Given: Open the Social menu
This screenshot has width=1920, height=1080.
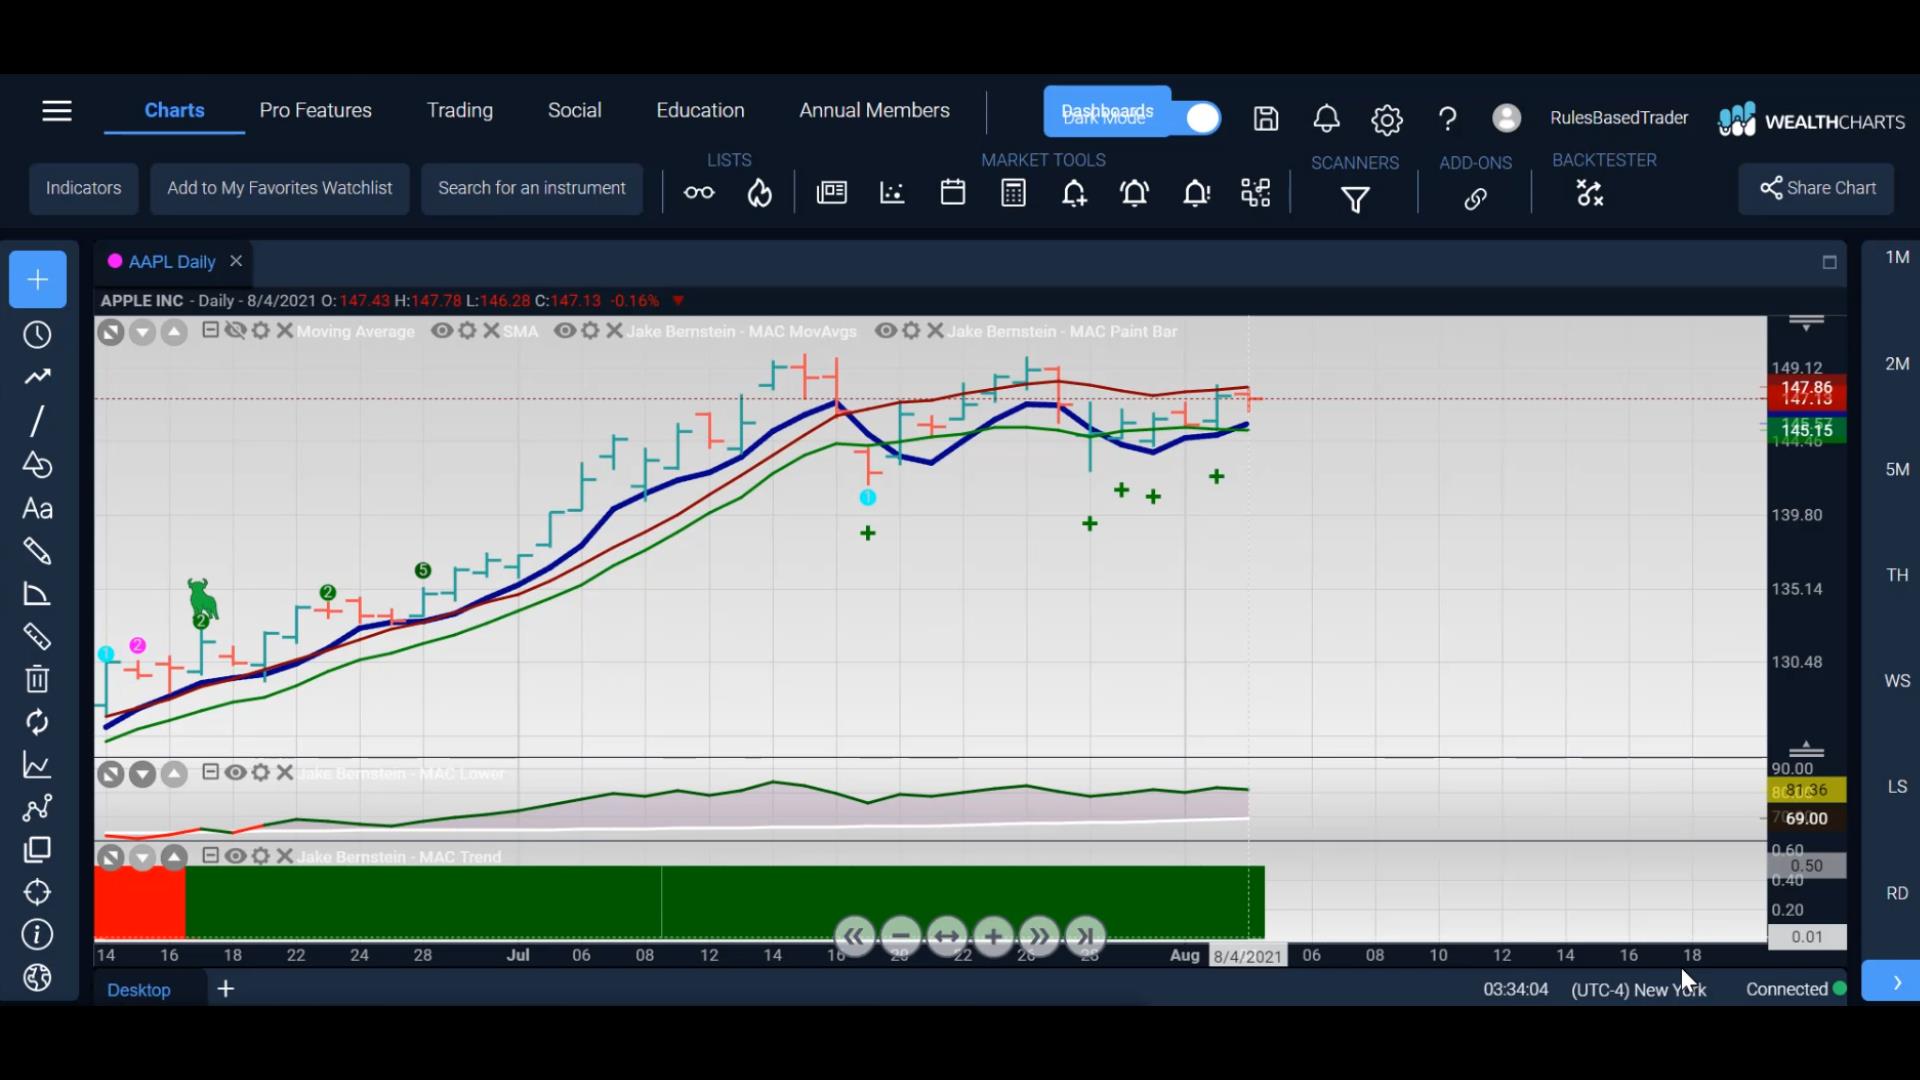Looking at the screenshot, I should click(574, 111).
